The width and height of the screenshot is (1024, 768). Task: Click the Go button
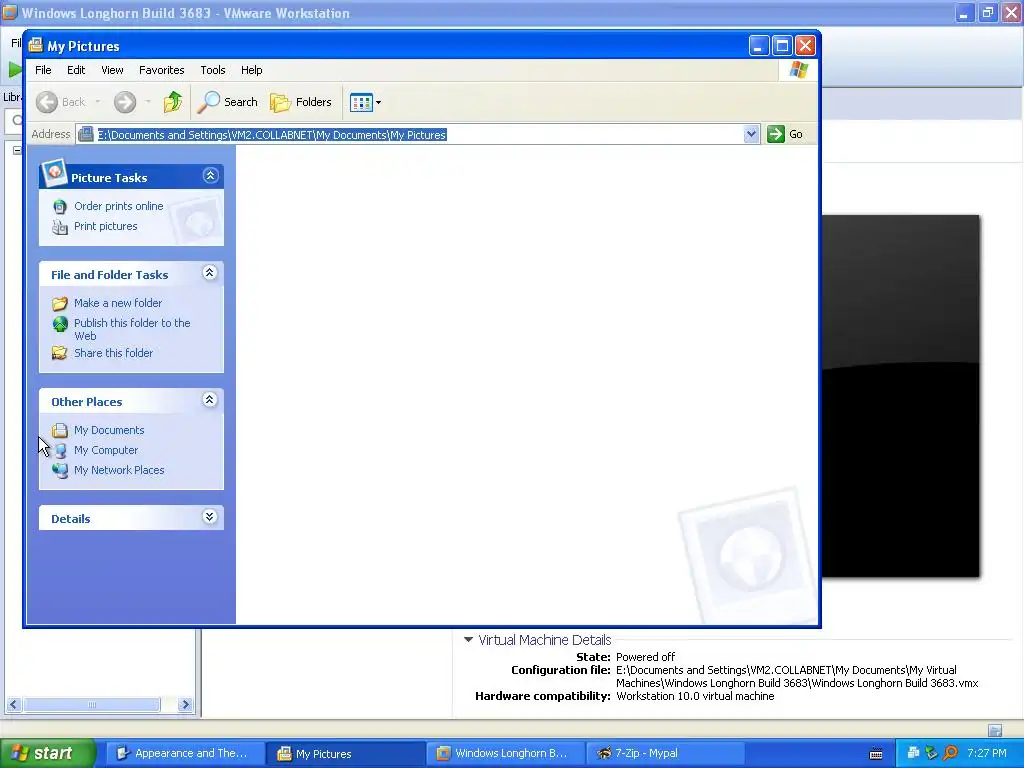786,134
